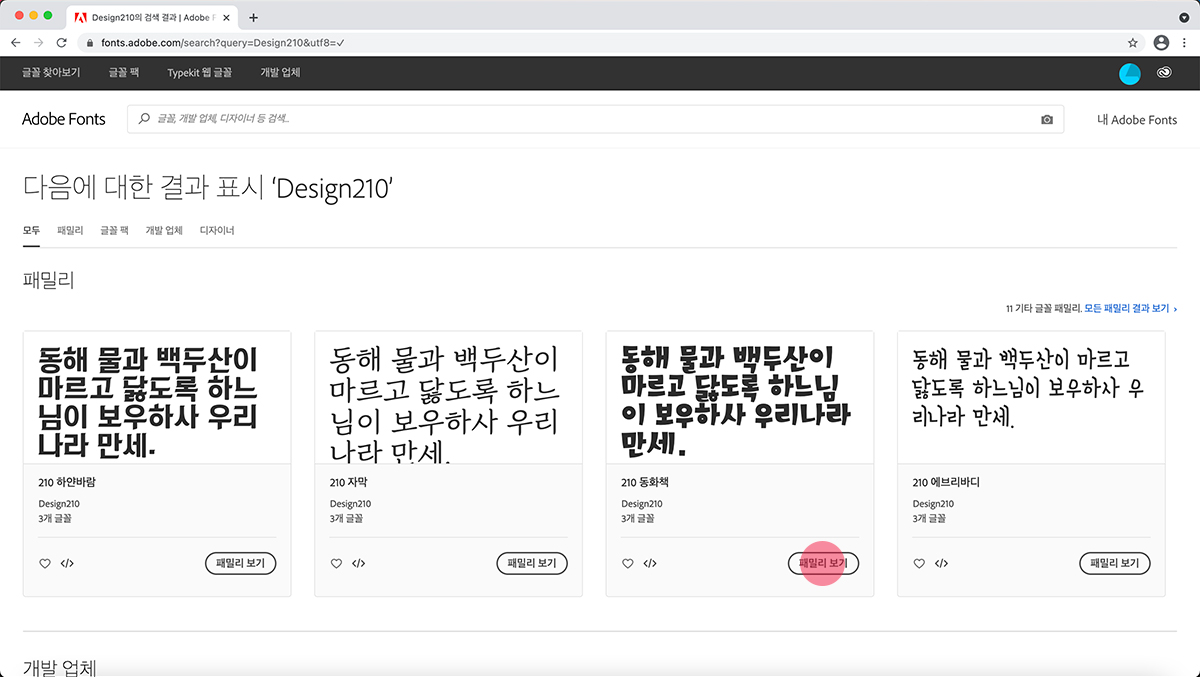Reload the page with browser refresh icon

coord(62,43)
